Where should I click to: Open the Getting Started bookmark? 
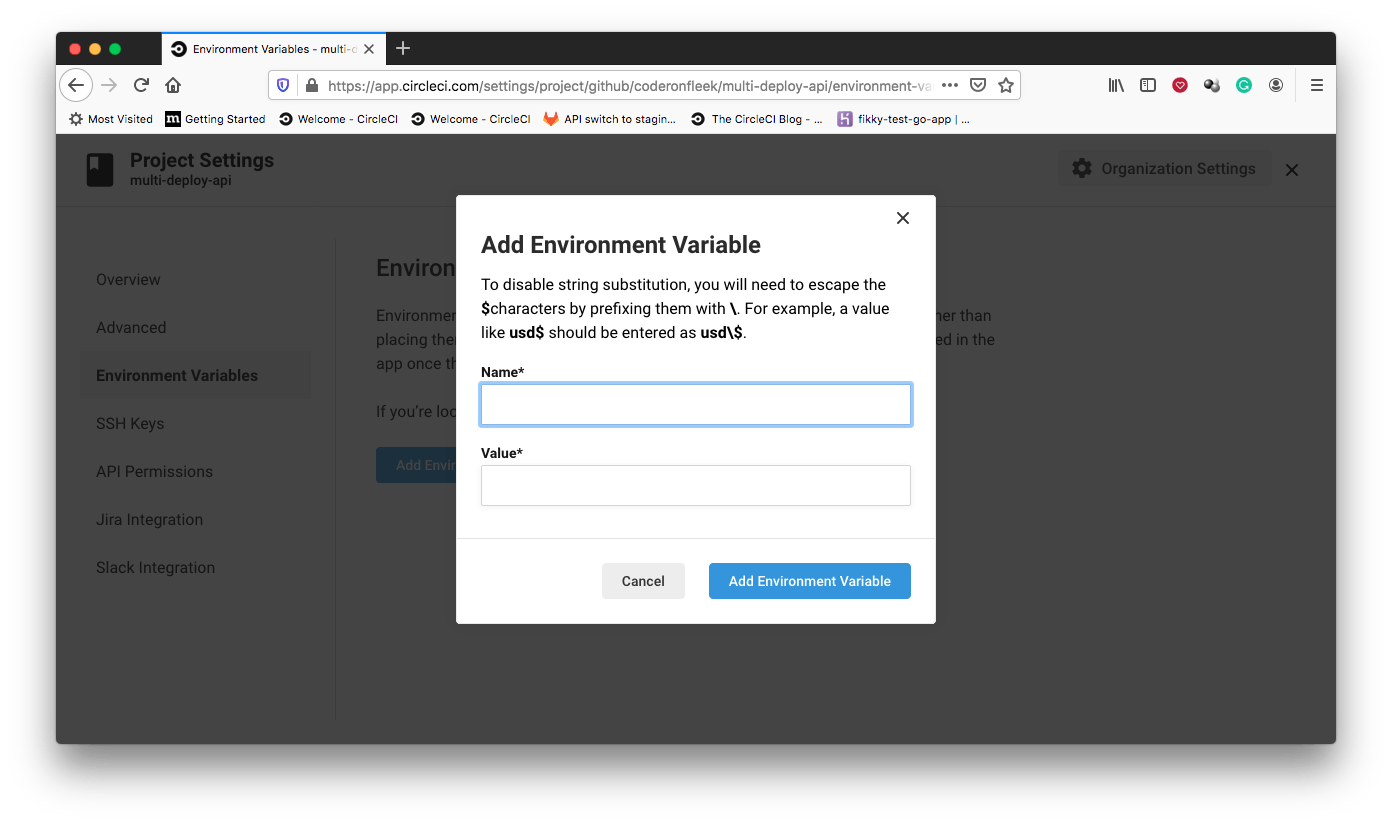(x=214, y=119)
